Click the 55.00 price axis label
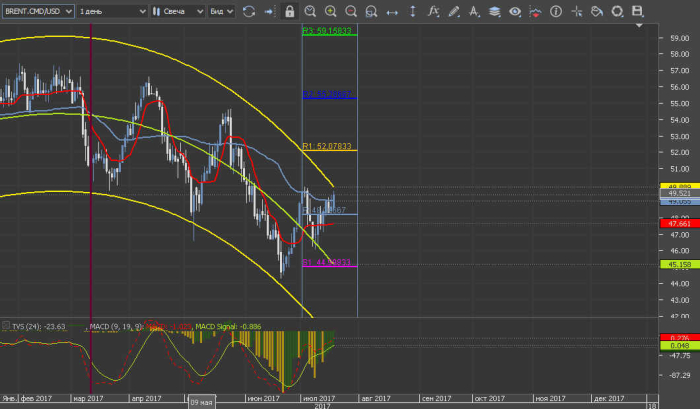This screenshot has width=700, height=409. [x=679, y=103]
